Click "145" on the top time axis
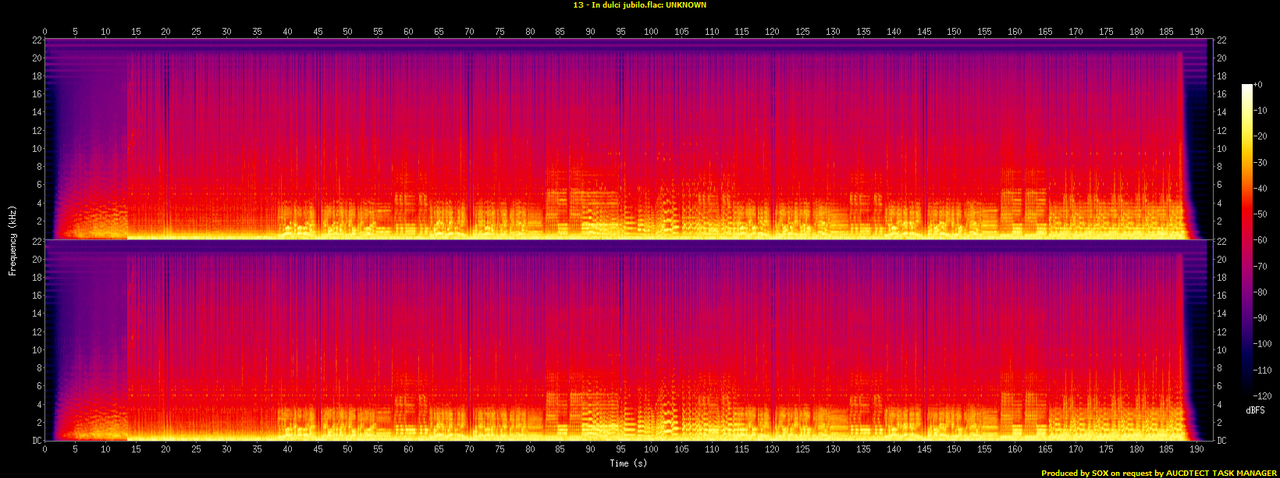 pyautogui.click(x=924, y=31)
